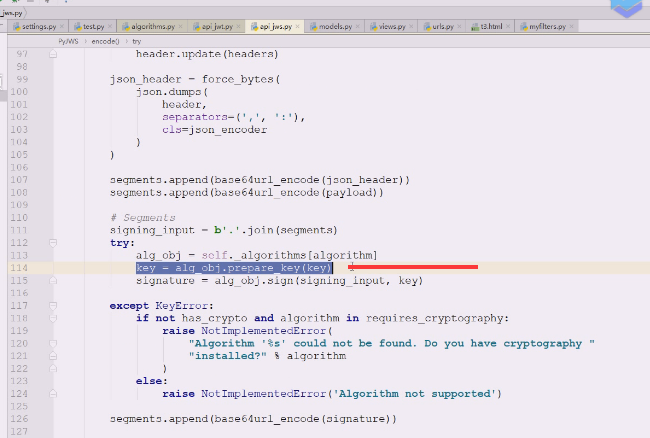Switch to the test.py tab

(94, 27)
